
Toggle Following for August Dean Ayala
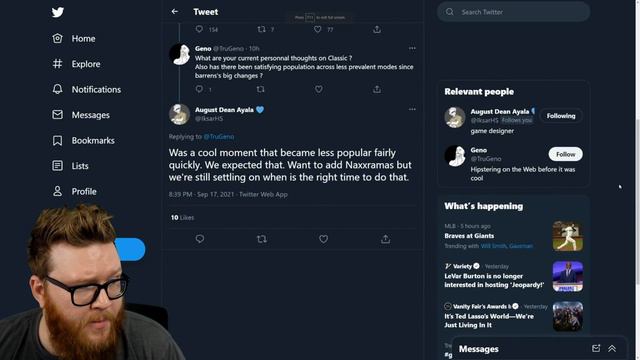tap(561, 116)
